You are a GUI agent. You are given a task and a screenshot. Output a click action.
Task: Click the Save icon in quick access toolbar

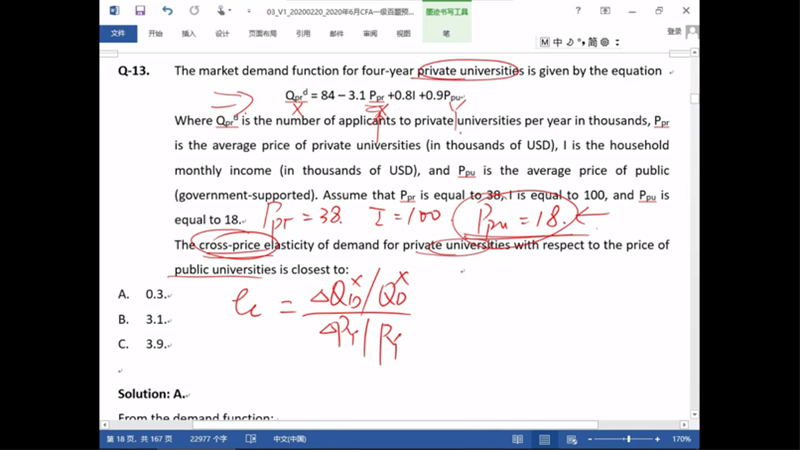point(140,11)
